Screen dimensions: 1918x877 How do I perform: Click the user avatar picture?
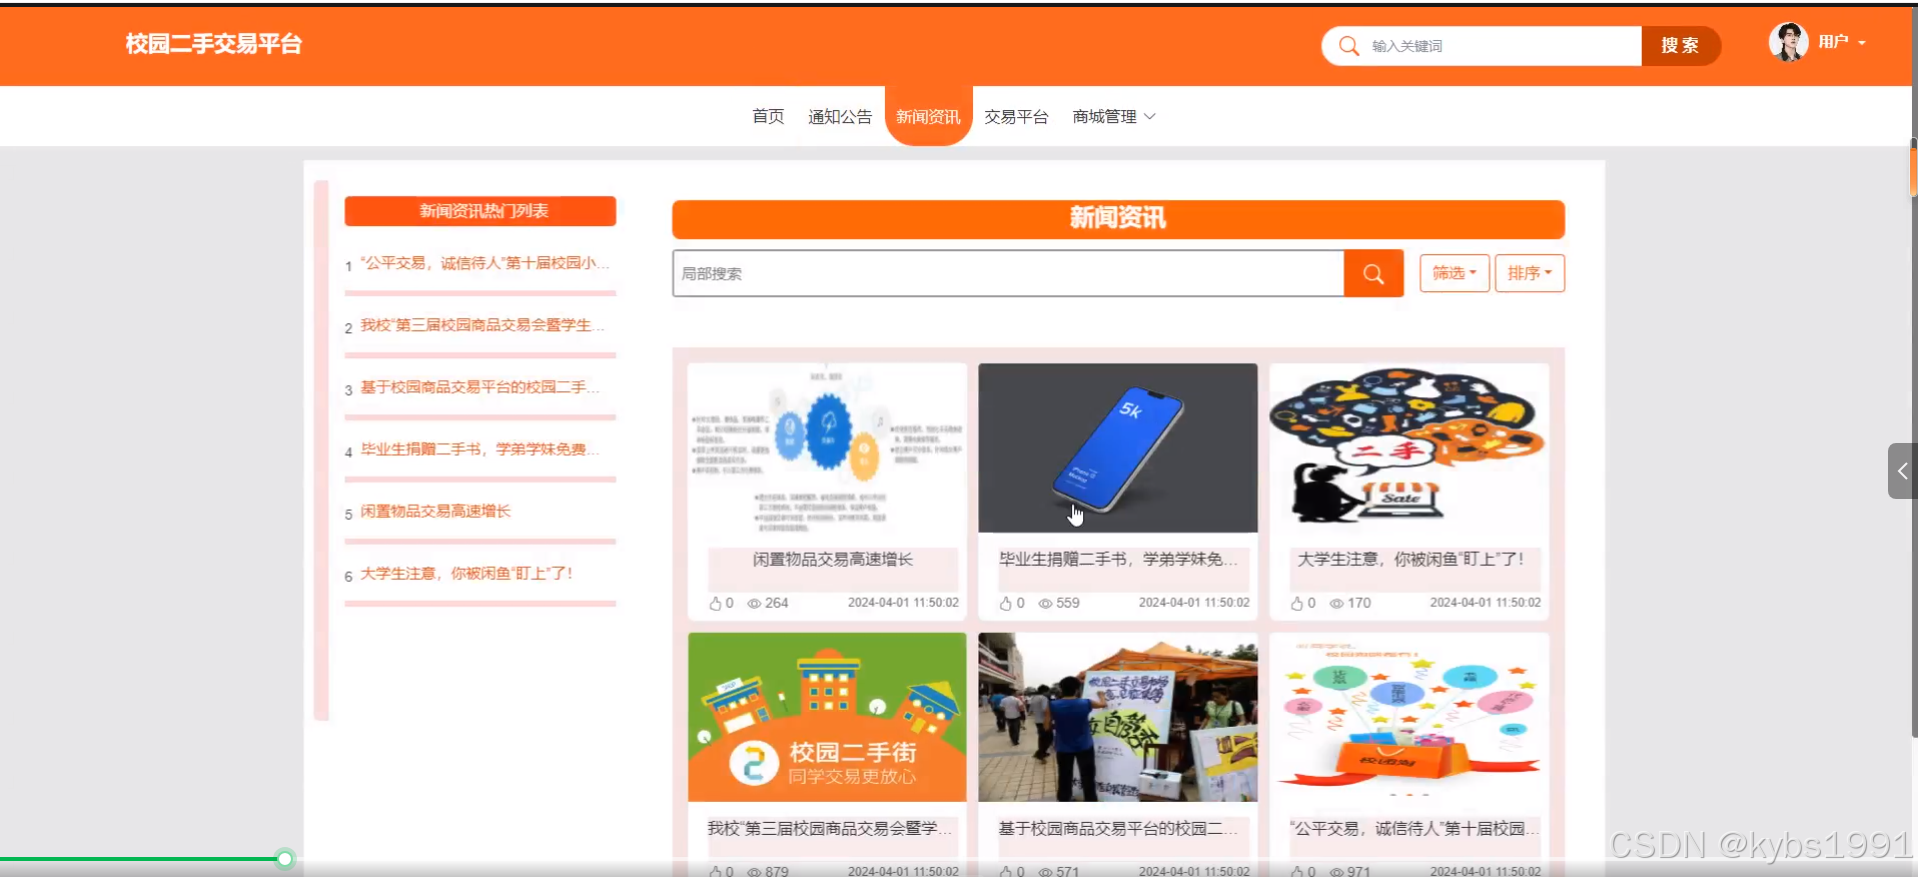pos(1788,42)
